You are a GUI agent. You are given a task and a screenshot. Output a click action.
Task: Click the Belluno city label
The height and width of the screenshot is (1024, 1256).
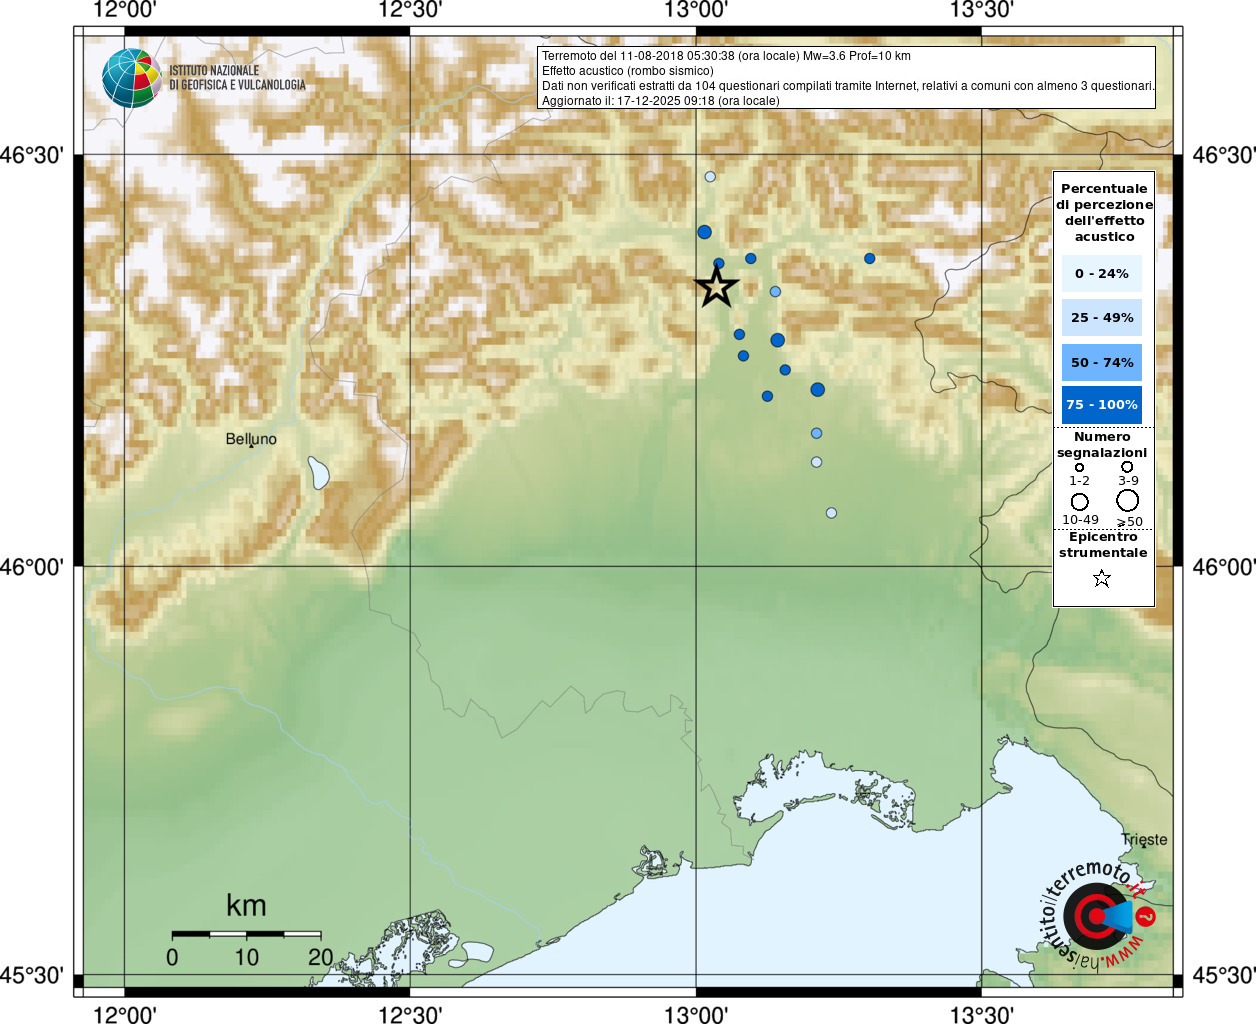(251, 439)
